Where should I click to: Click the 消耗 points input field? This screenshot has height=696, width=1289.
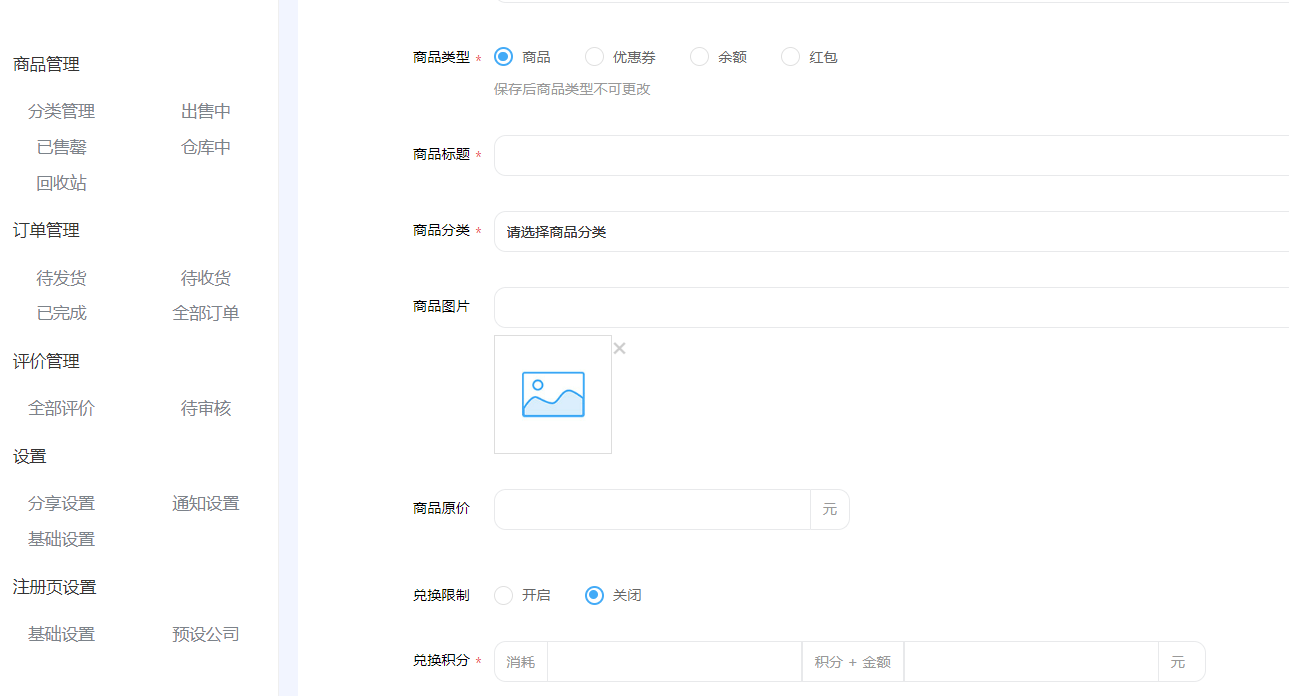tap(674, 661)
